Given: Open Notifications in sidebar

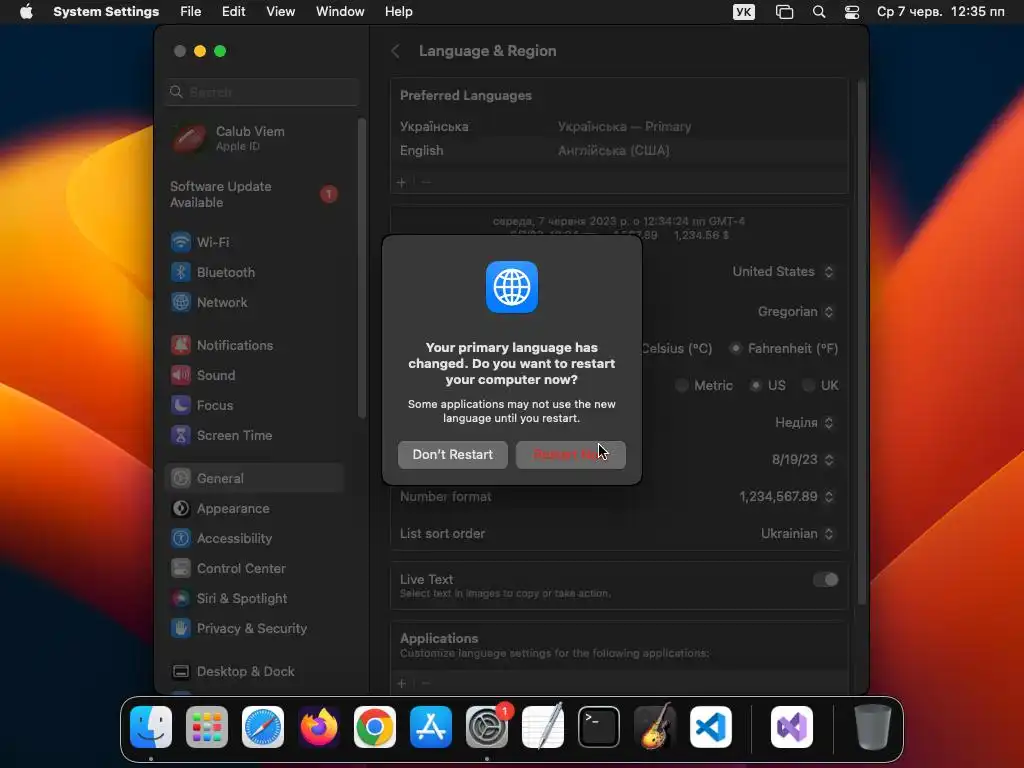Looking at the screenshot, I should (x=255, y=345).
